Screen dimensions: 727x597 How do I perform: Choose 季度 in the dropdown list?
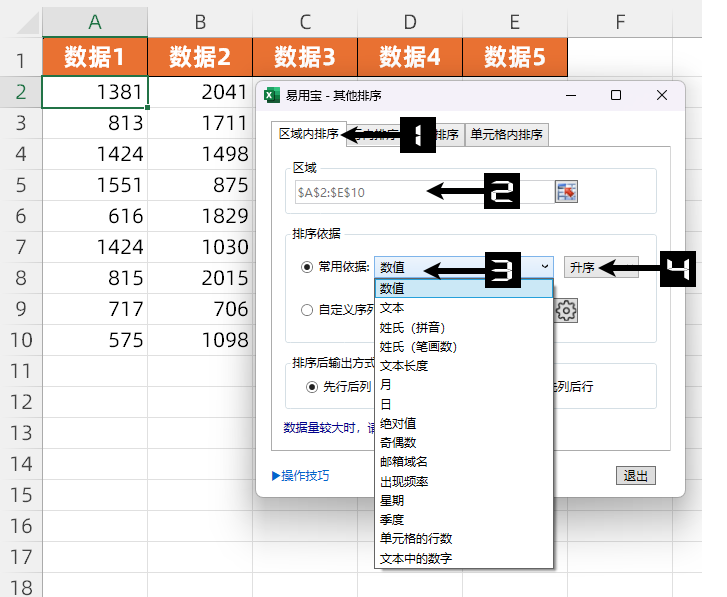pos(464,520)
